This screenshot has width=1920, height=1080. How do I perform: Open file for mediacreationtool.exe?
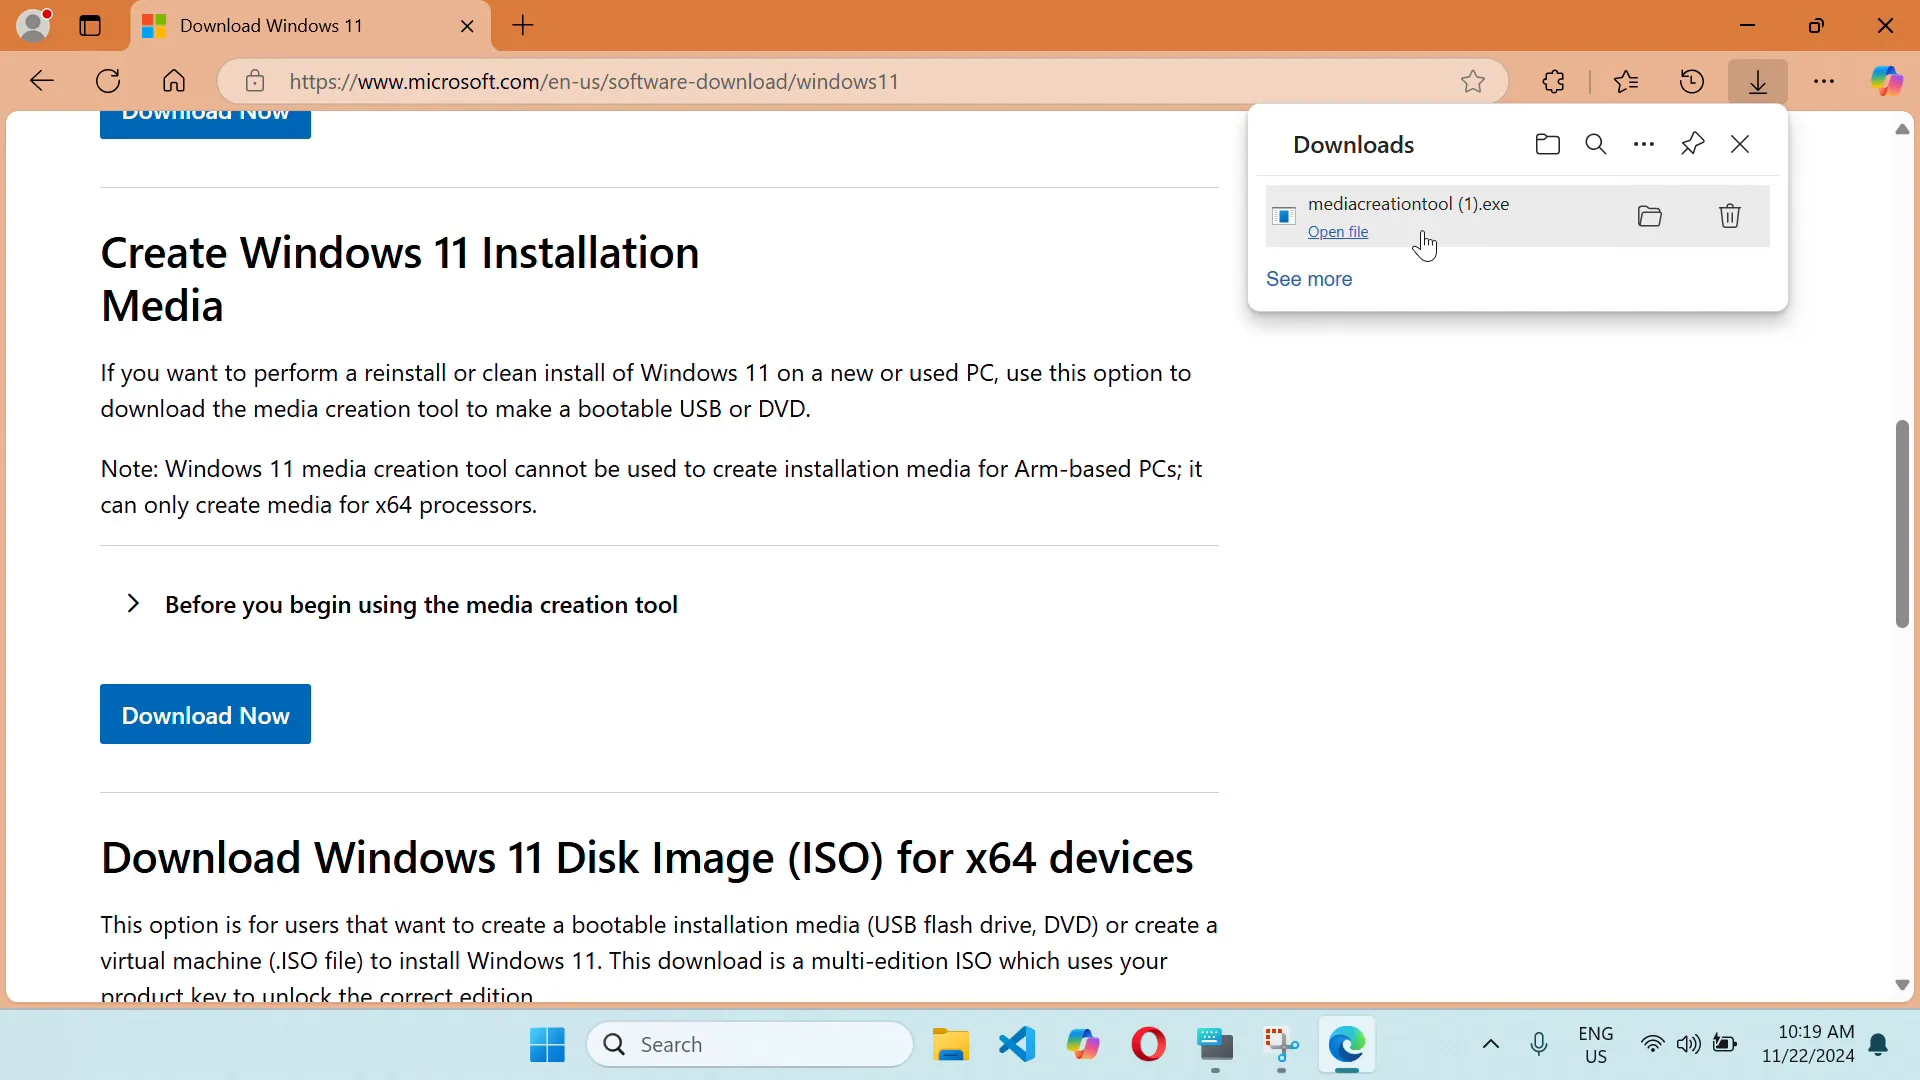coord(1337,231)
